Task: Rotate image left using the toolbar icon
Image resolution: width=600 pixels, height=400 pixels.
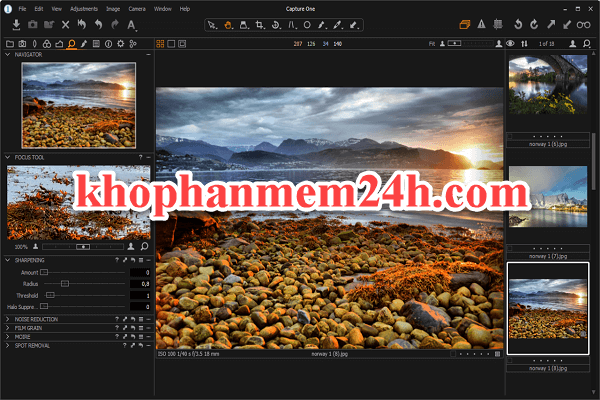Action: click(x=516, y=24)
